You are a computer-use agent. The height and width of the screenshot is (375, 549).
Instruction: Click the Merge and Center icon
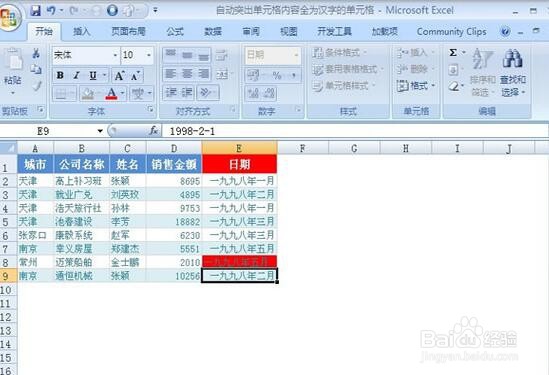pyautogui.click(x=222, y=74)
